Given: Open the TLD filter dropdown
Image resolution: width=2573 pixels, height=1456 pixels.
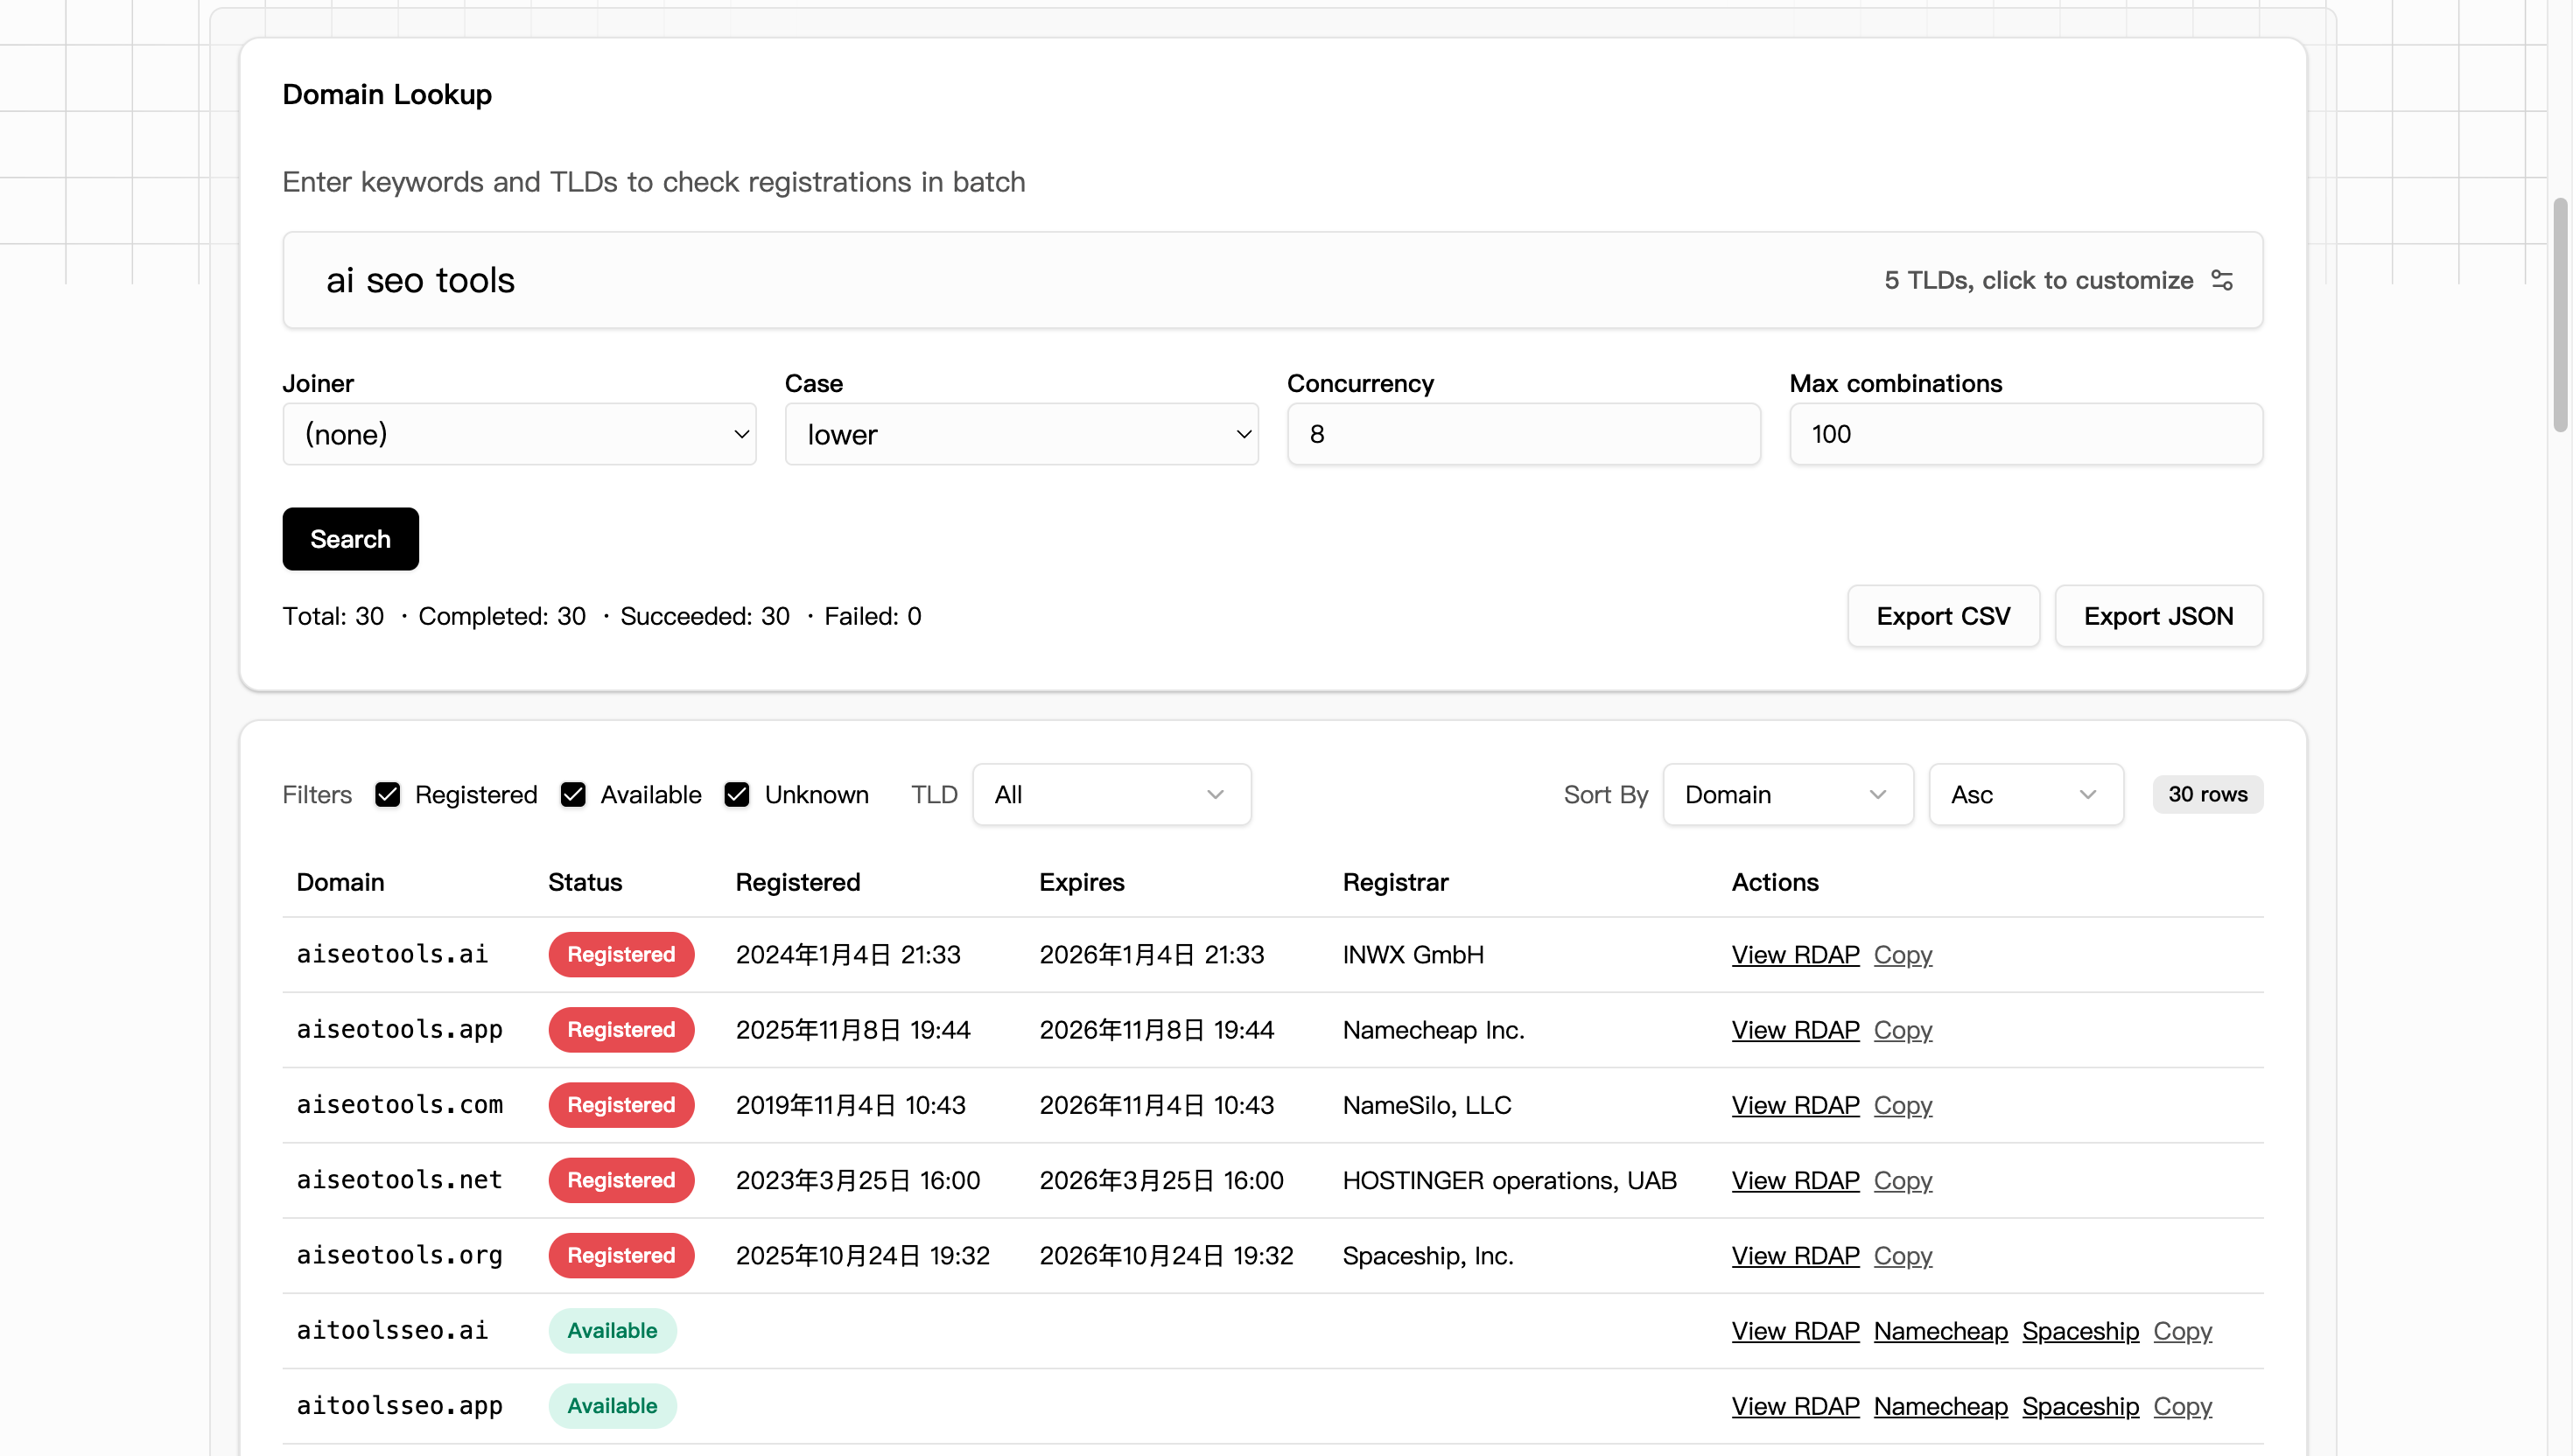Looking at the screenshot, I should click(1111, 794).
